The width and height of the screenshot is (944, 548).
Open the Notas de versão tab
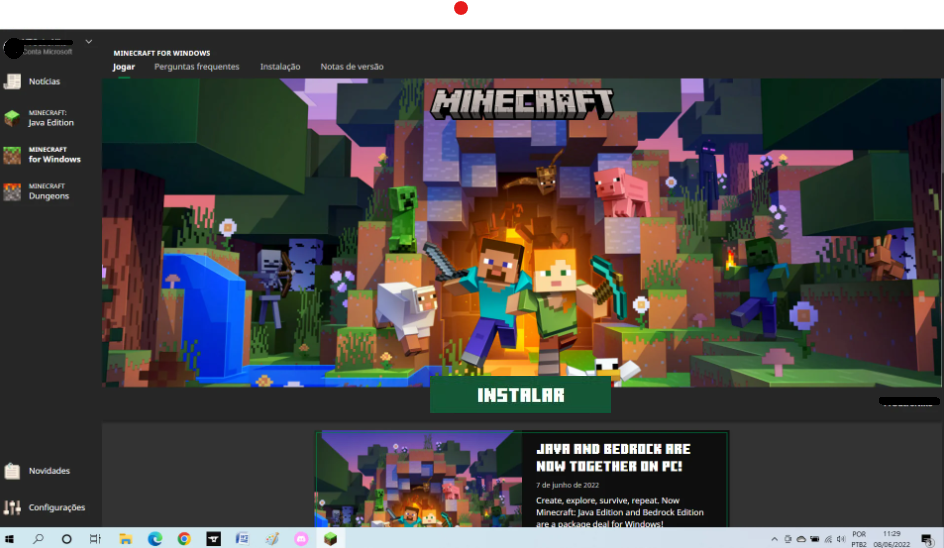[x=352, y=67]
